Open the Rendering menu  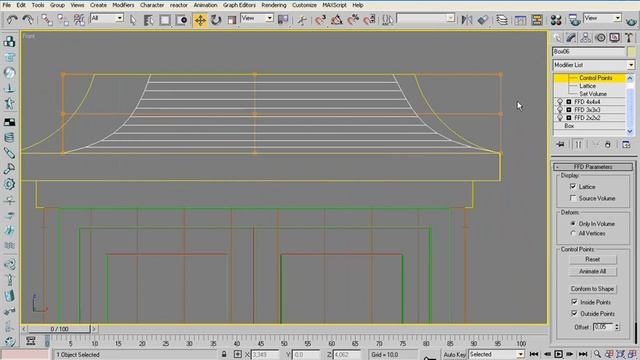pos(273,5)
